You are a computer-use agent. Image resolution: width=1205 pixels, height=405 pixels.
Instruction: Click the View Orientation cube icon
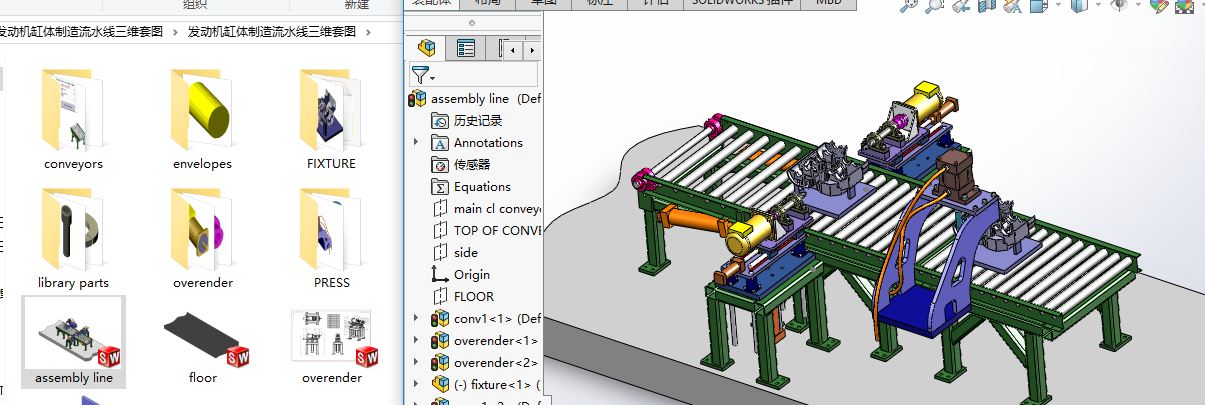click(x=1038, y=6)
